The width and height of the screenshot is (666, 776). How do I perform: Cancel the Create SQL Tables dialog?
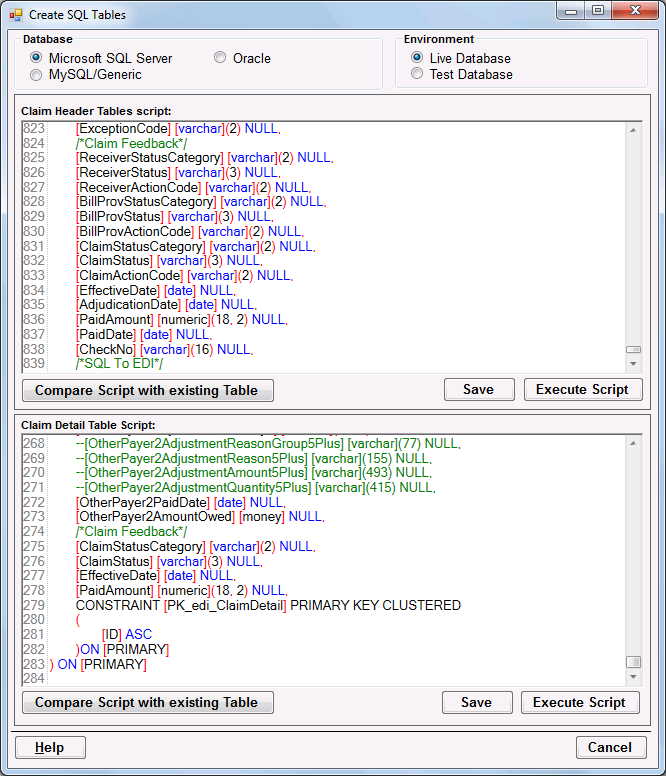tap(610, 748)
